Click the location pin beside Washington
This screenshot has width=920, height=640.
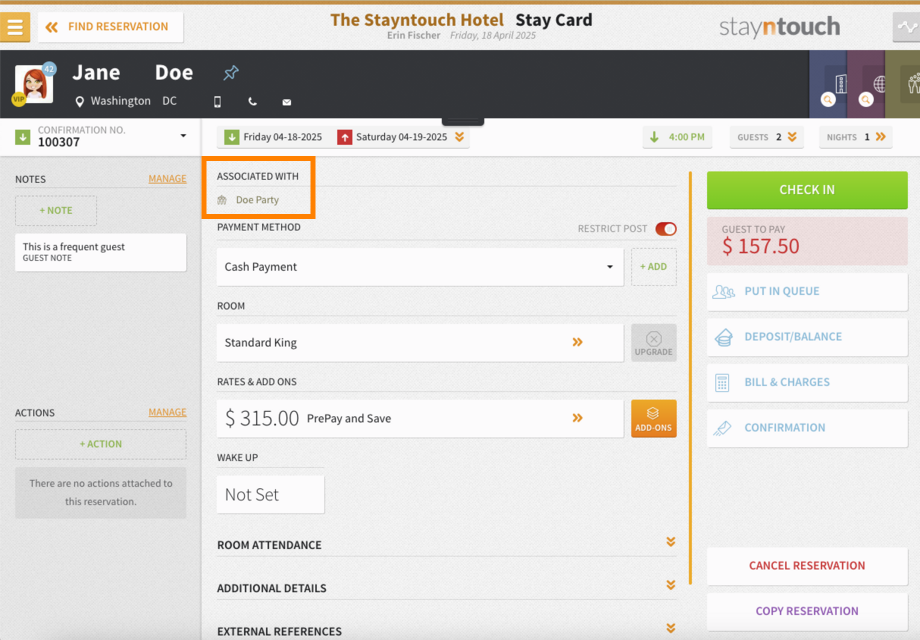tap(80, 102)
